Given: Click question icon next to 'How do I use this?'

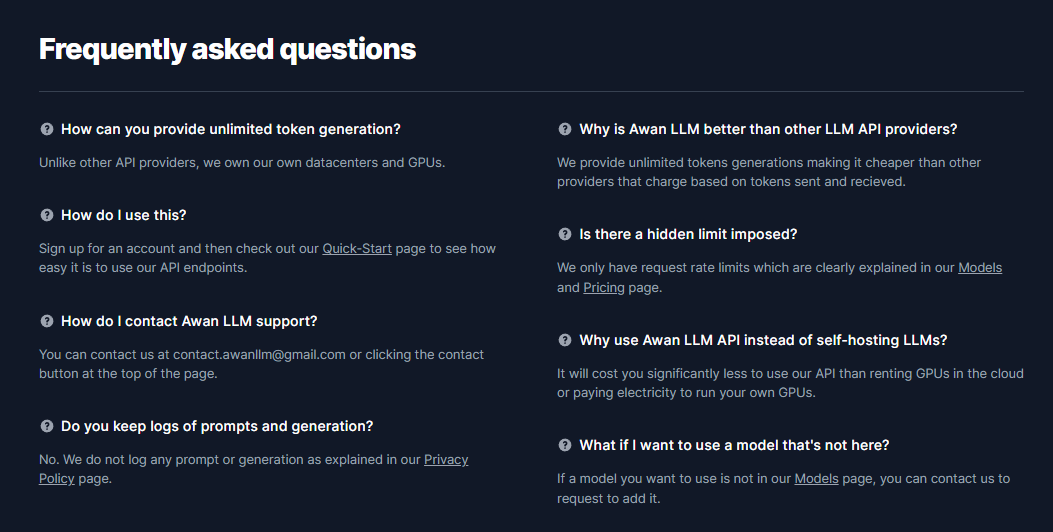Looking at the screenshot, I should (x=46, y=215).
